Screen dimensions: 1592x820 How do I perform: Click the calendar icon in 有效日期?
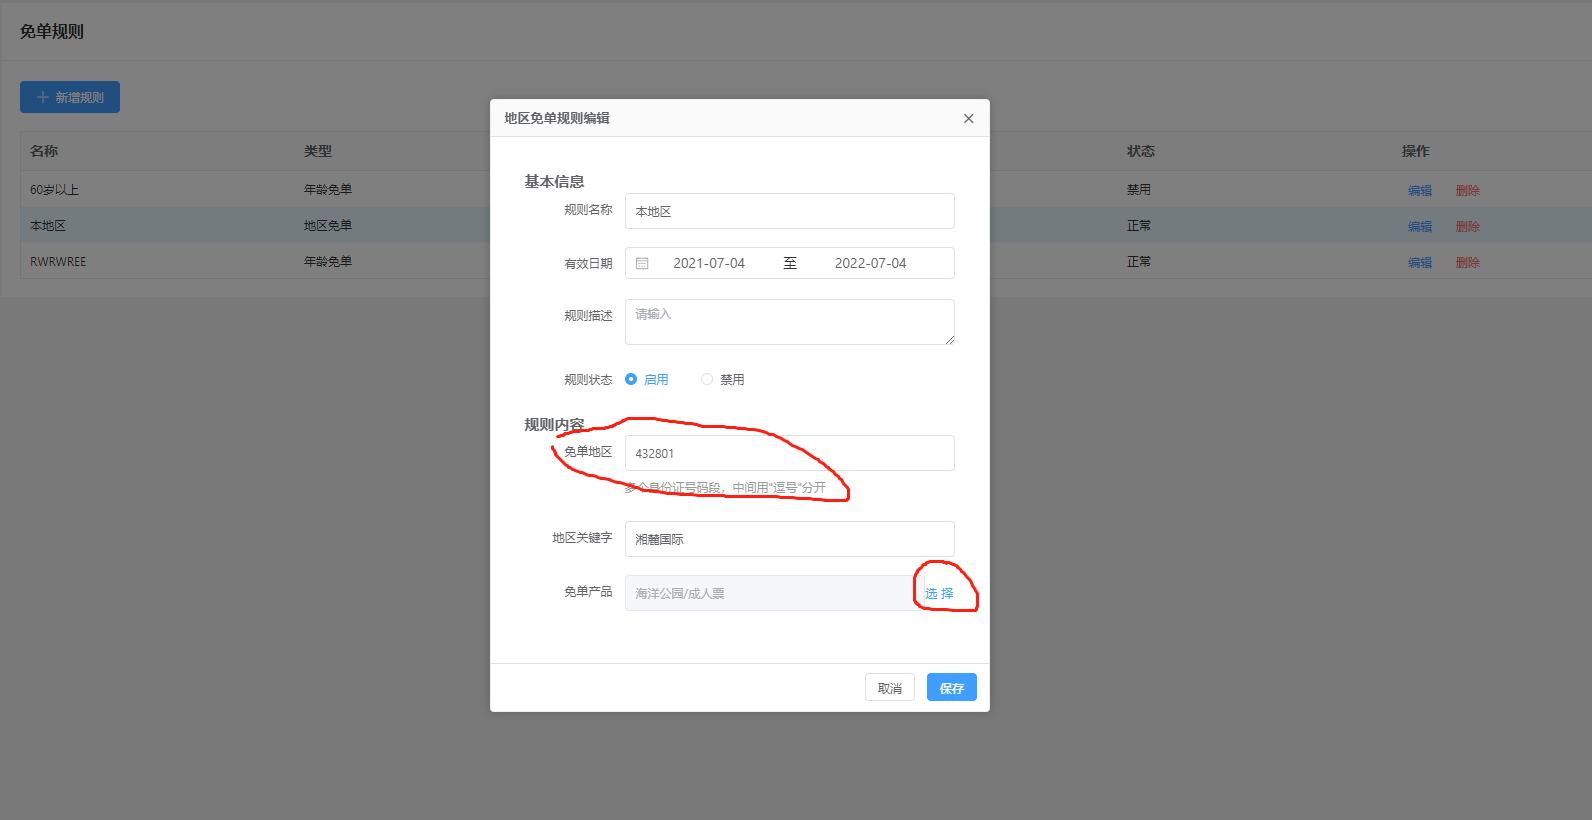[x=642, y=264]
